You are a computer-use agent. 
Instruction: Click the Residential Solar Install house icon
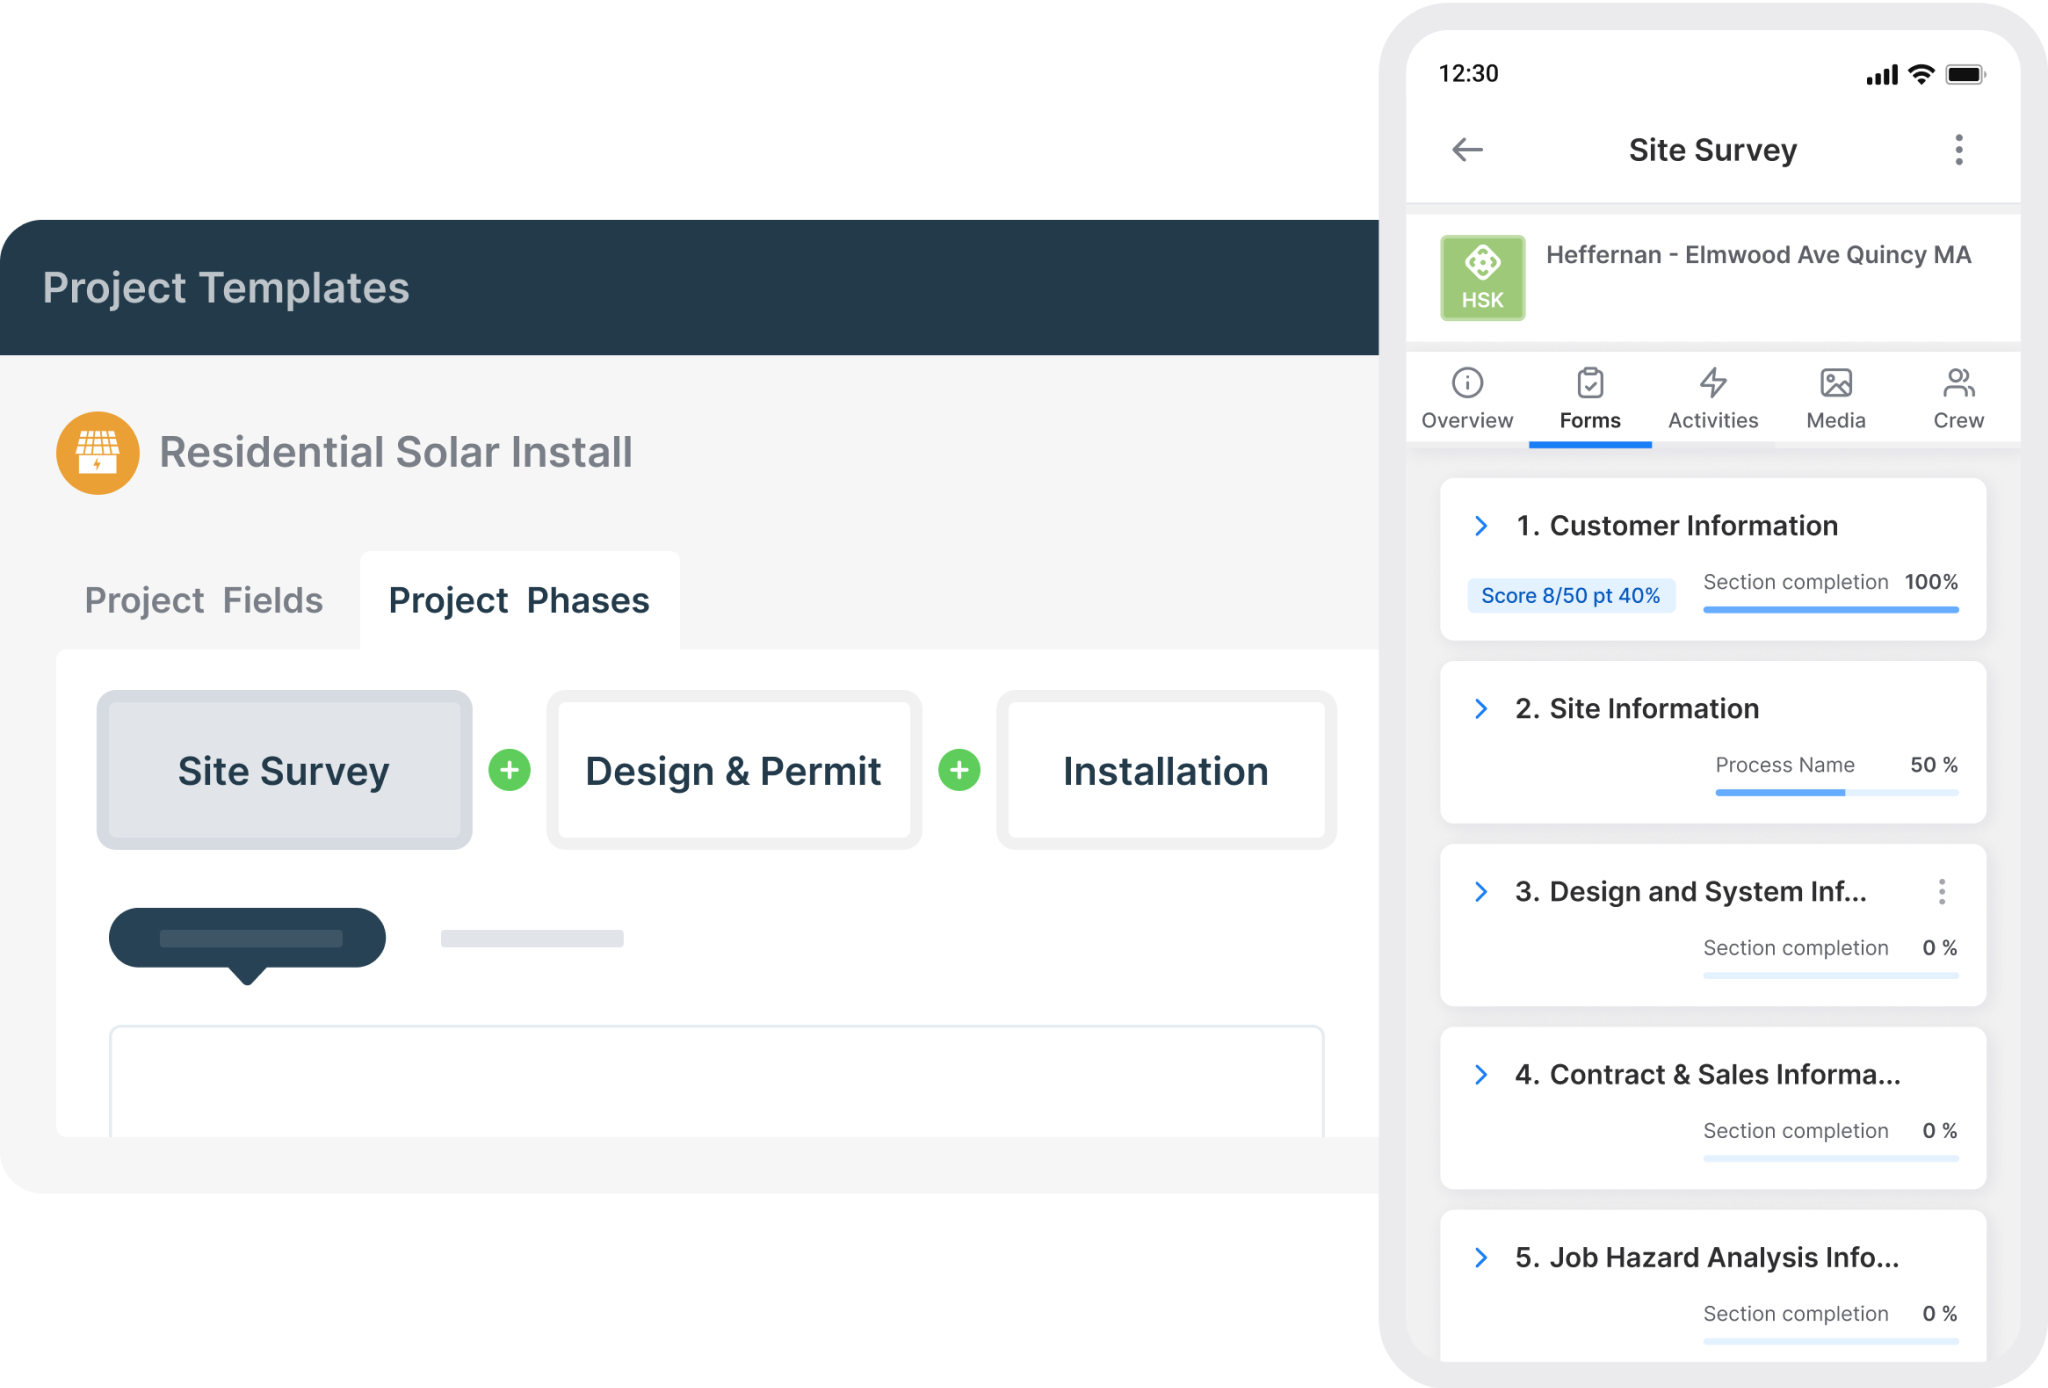[97, 452]
